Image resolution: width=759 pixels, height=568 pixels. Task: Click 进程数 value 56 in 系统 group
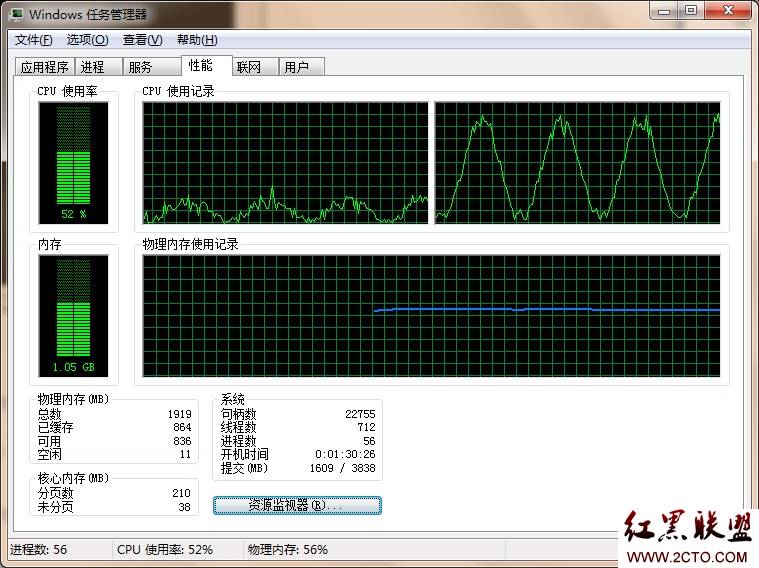point(369,441)
